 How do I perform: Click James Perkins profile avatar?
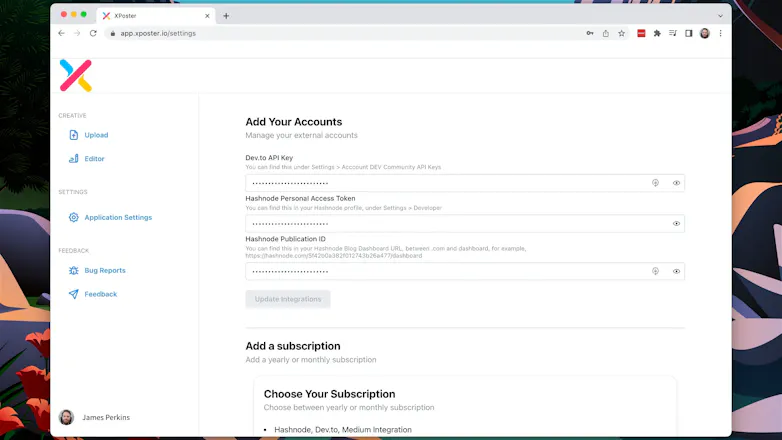point(66,417)
